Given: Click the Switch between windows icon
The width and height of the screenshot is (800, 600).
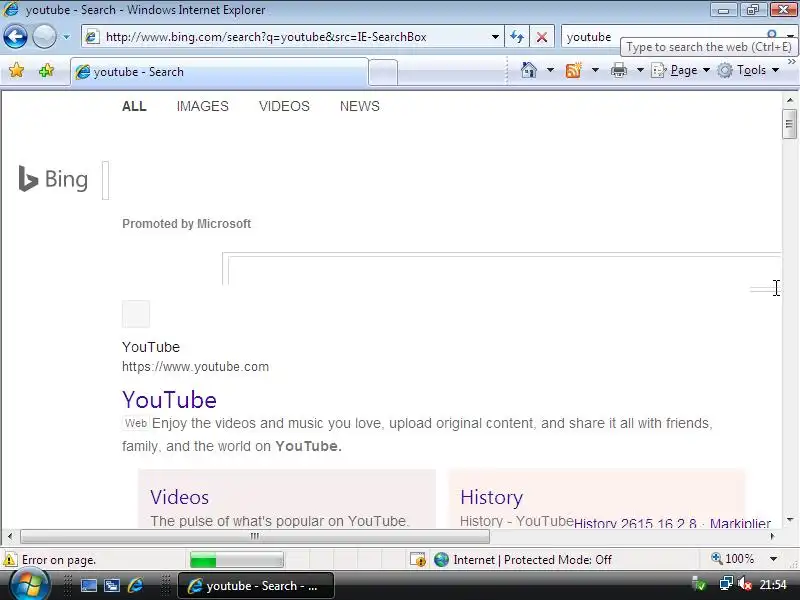Looking at the screenshot, I should click(112, 586).
